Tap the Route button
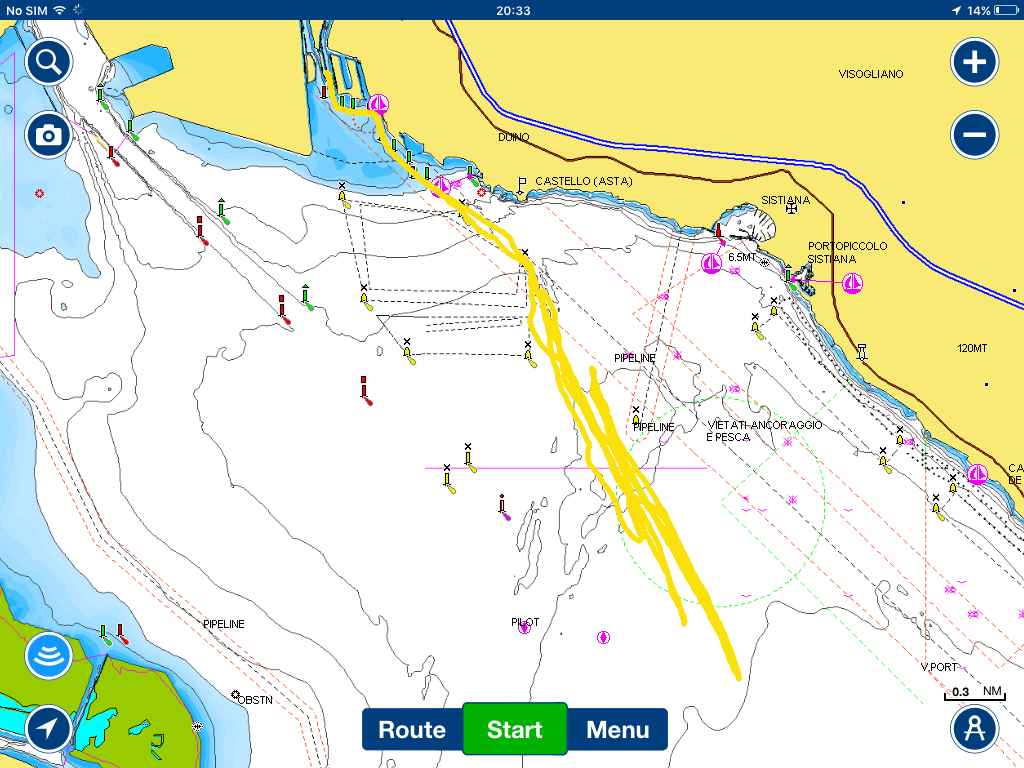Viewport: 1024px width, 768px height. 412,729
